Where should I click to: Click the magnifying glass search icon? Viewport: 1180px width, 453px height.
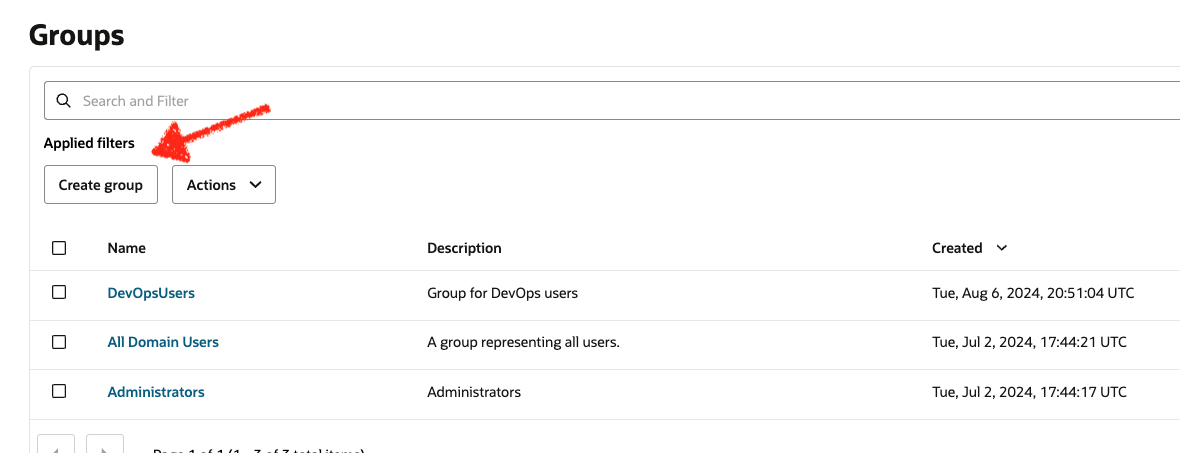pyautogui.click(x=64, y=101)
